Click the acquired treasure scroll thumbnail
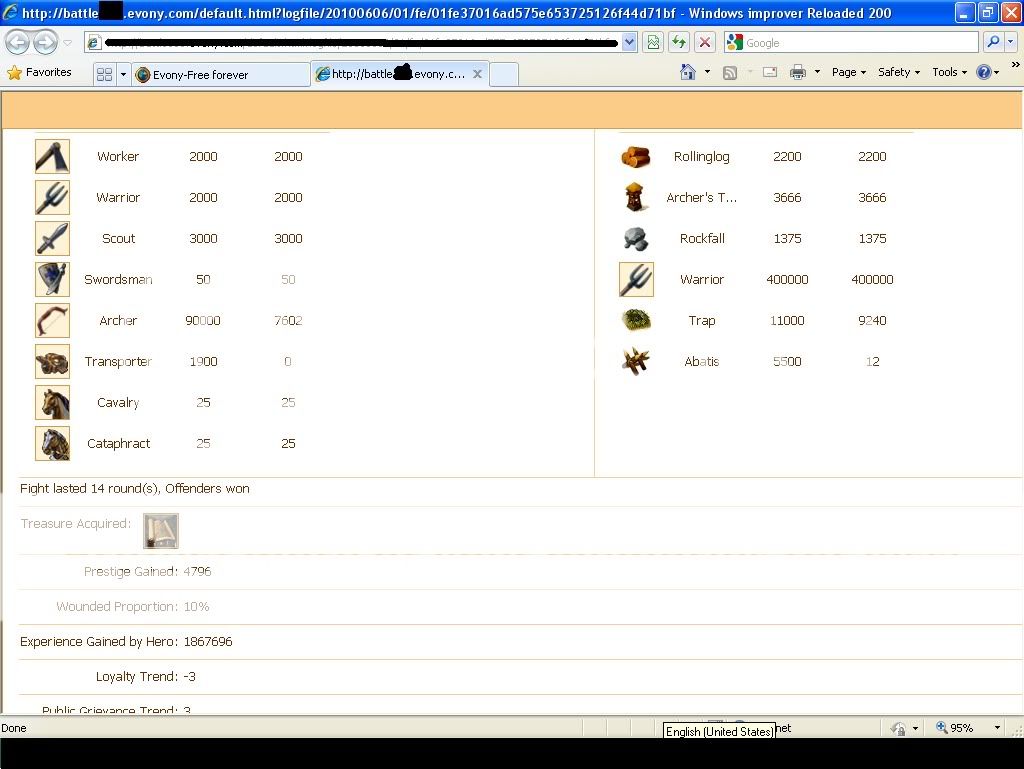Image resolution: width=1024 pixels, height=769 pixels. (160, 531)
